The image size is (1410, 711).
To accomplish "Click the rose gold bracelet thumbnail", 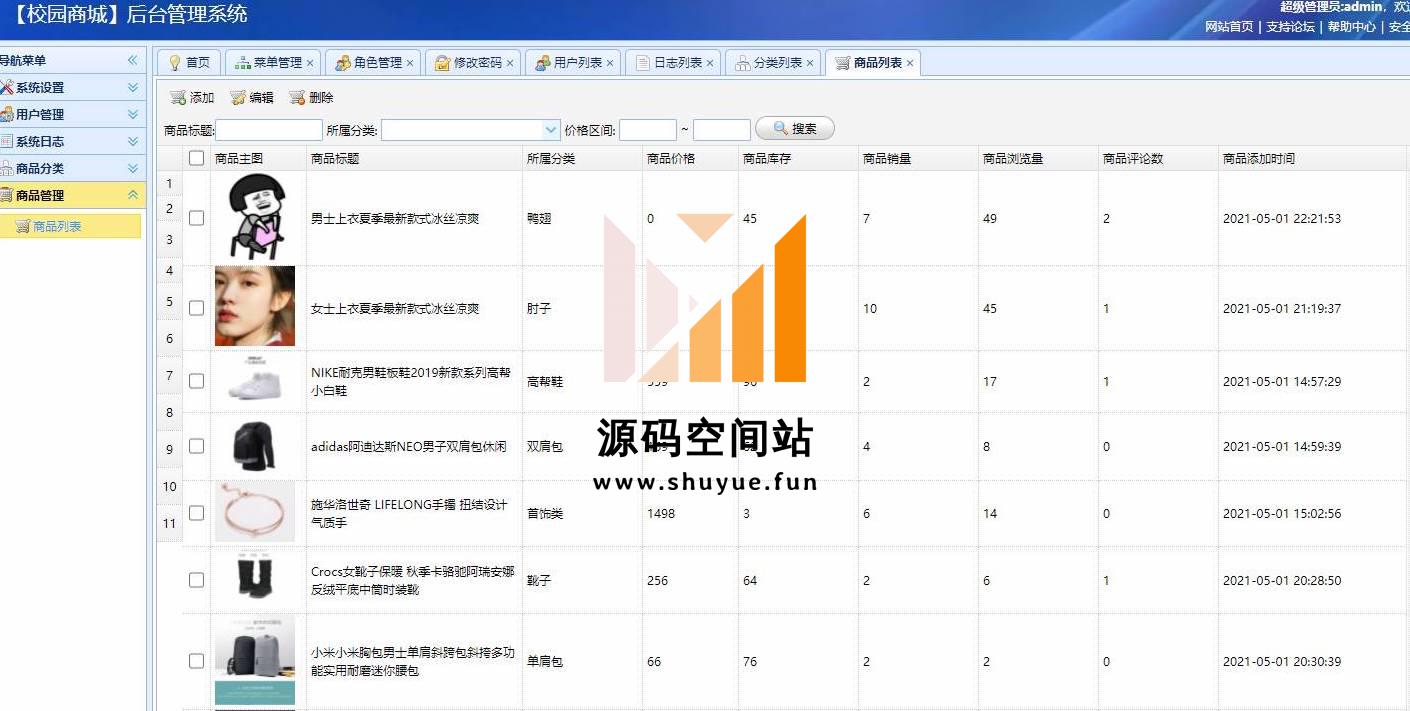I will click(255, 511).
